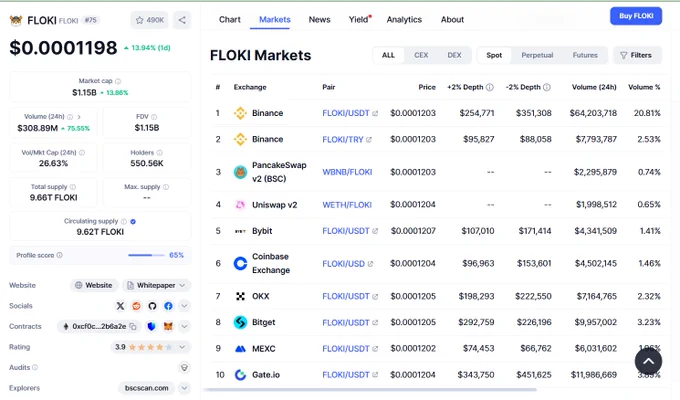The height and width of the screenshot is (400, 680).
Task: Click the Buy FLOKI button
Action: 636,16
